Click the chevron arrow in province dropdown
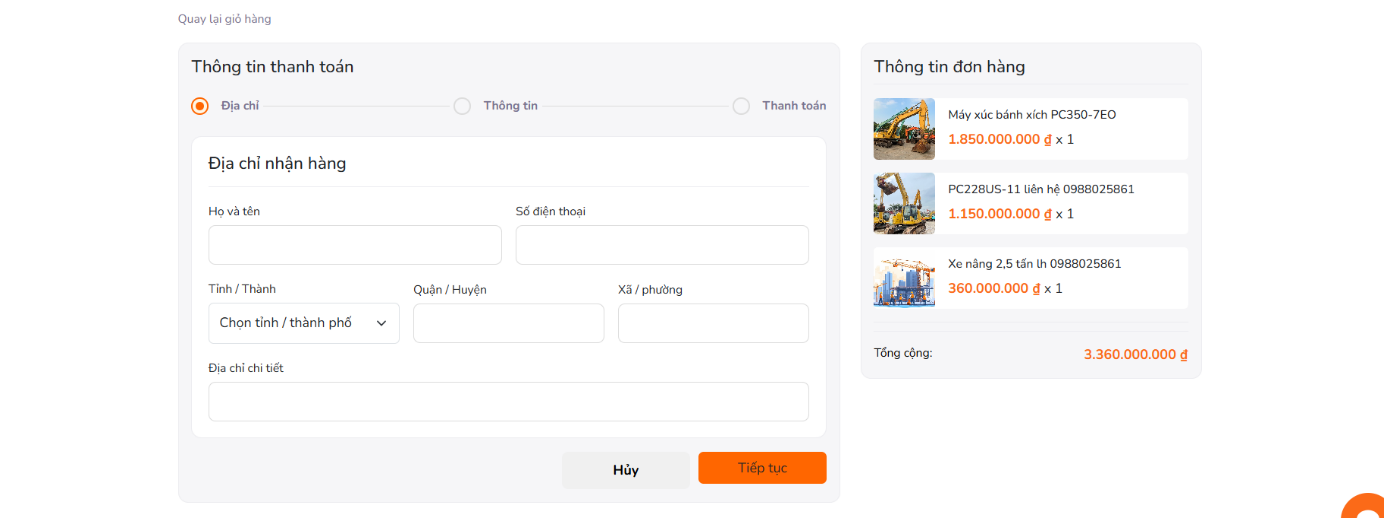 coord(381,323)
